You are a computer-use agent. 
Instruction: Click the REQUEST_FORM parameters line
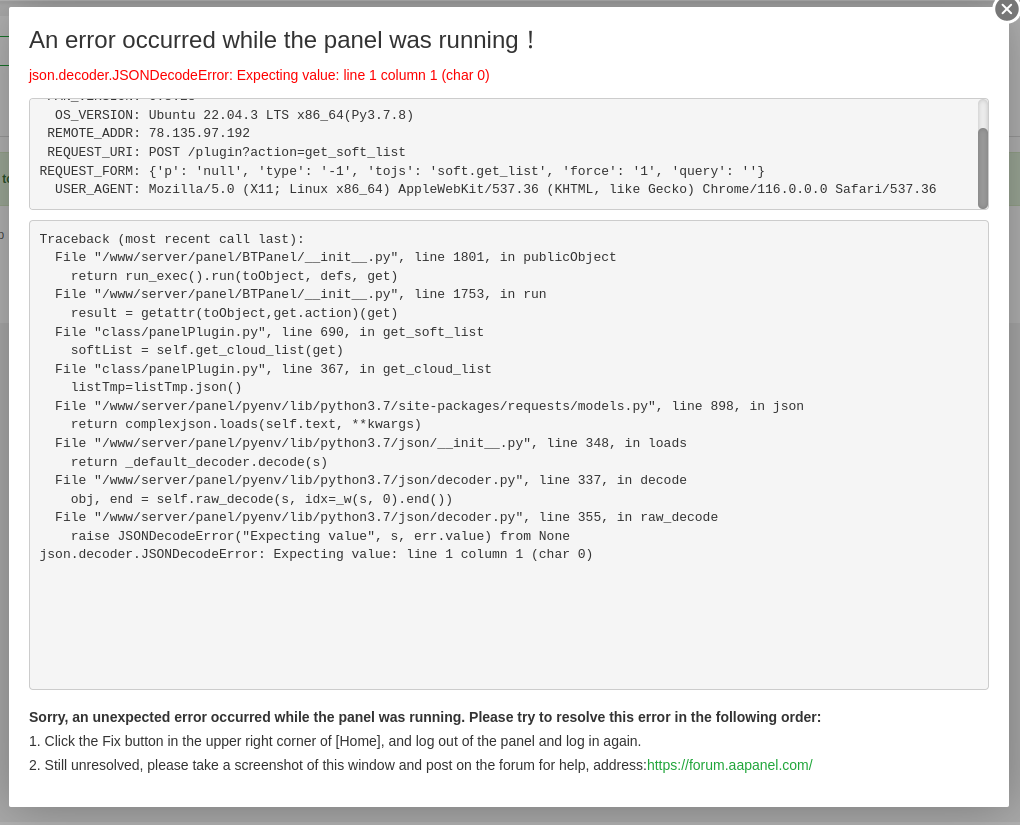(402, 171)
